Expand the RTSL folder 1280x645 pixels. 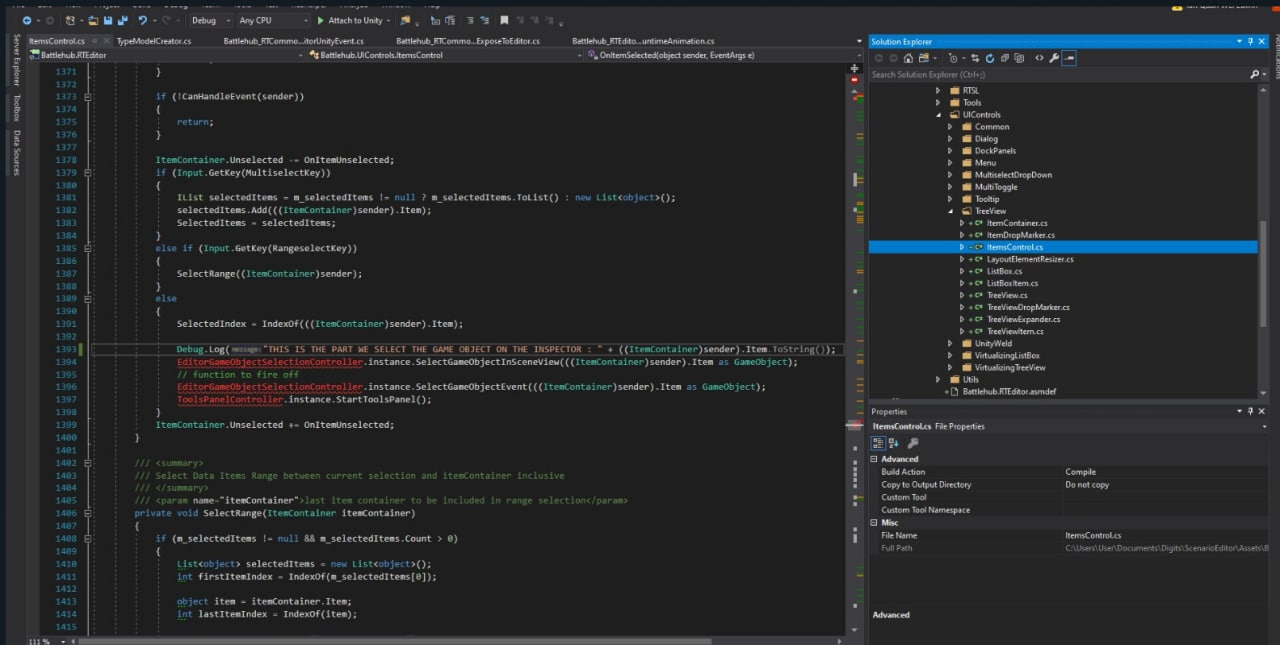939,91
